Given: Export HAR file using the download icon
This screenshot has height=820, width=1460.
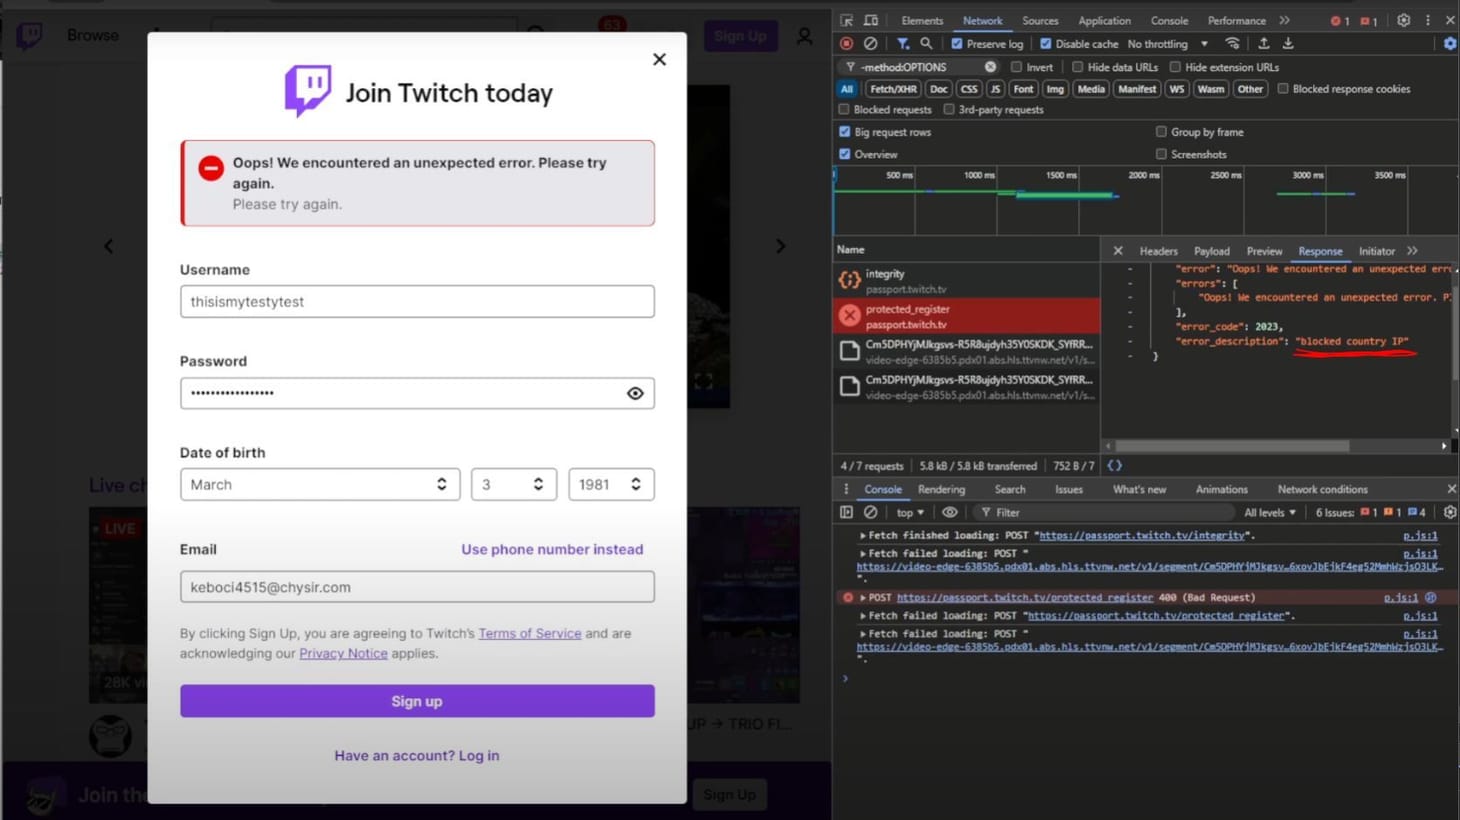Looking at the screenshot, I should 1288,43.
